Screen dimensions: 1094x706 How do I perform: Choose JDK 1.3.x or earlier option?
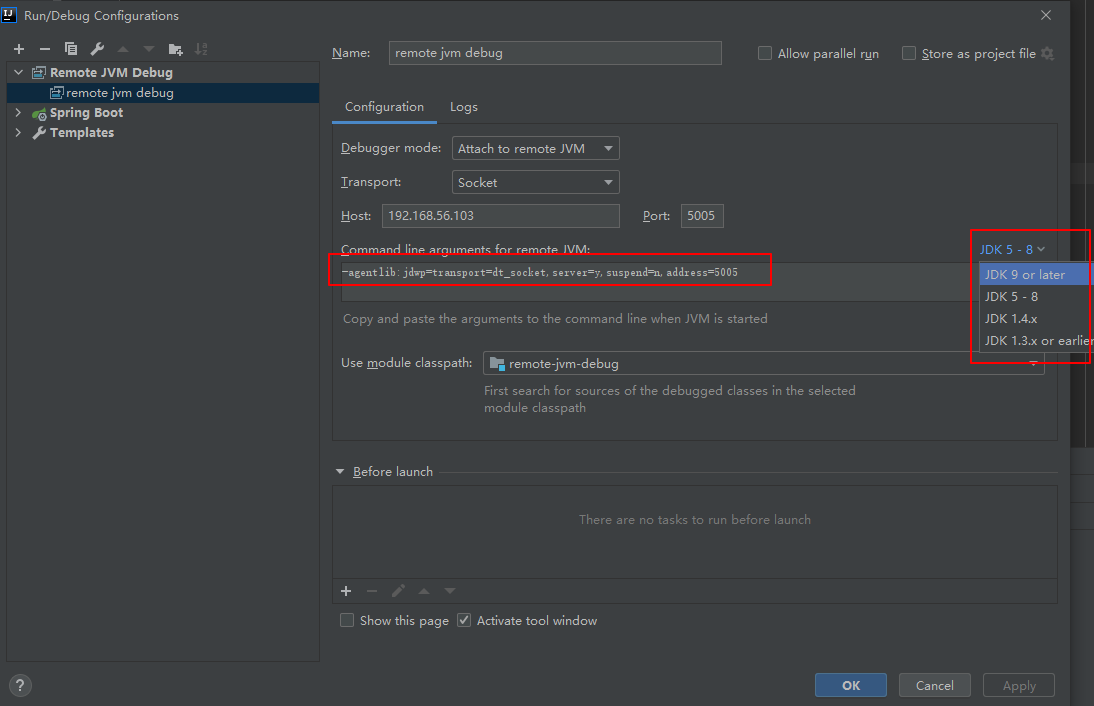pyautogui.click(x=1036, y=340)
